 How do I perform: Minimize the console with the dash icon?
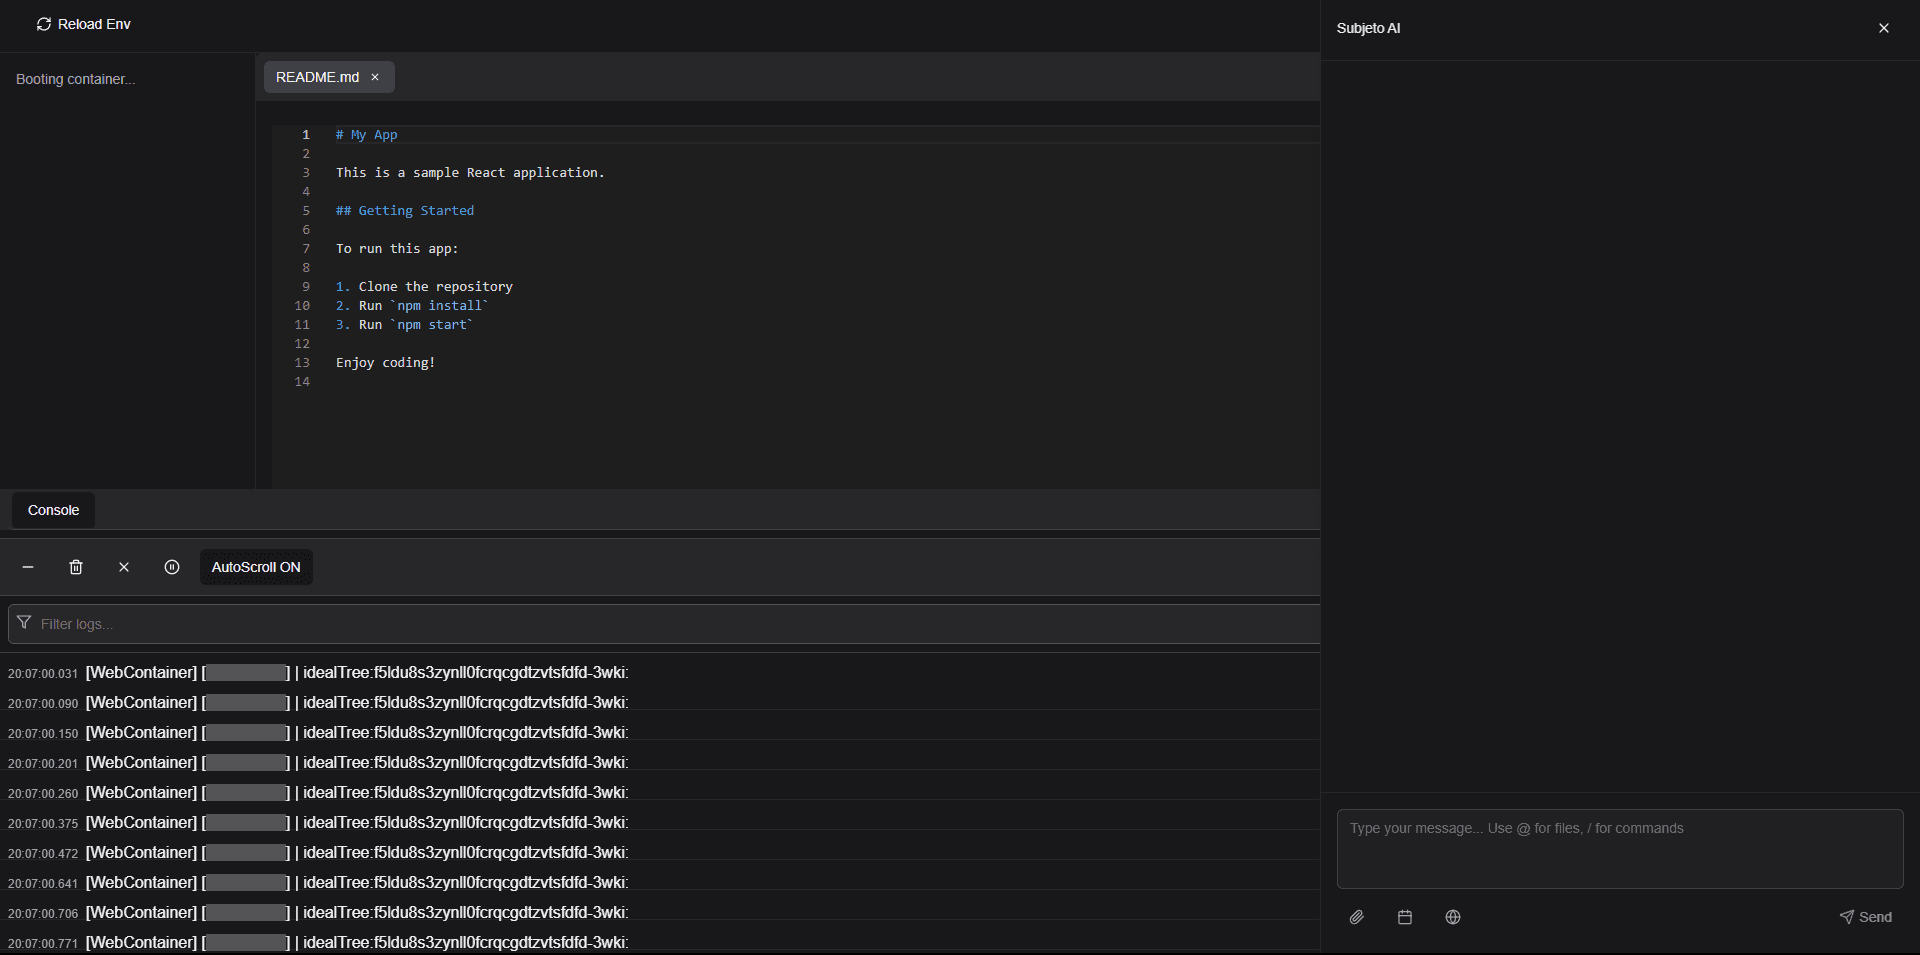click(28, 567)
